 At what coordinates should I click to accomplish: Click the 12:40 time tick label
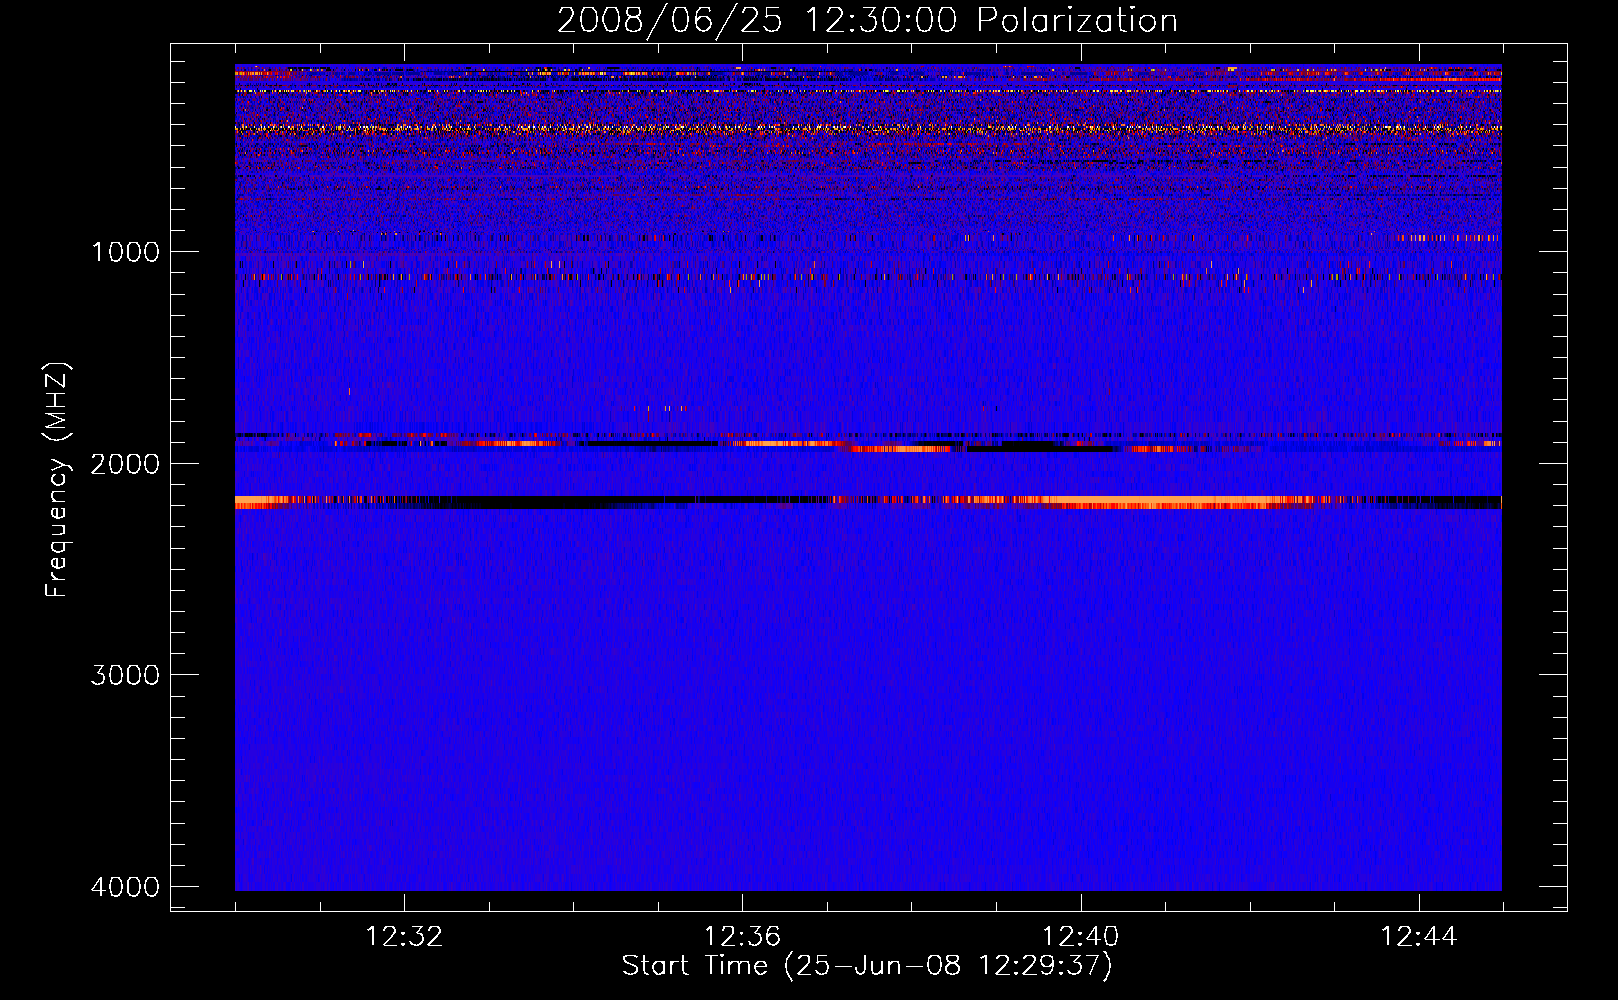[1080, 937]
